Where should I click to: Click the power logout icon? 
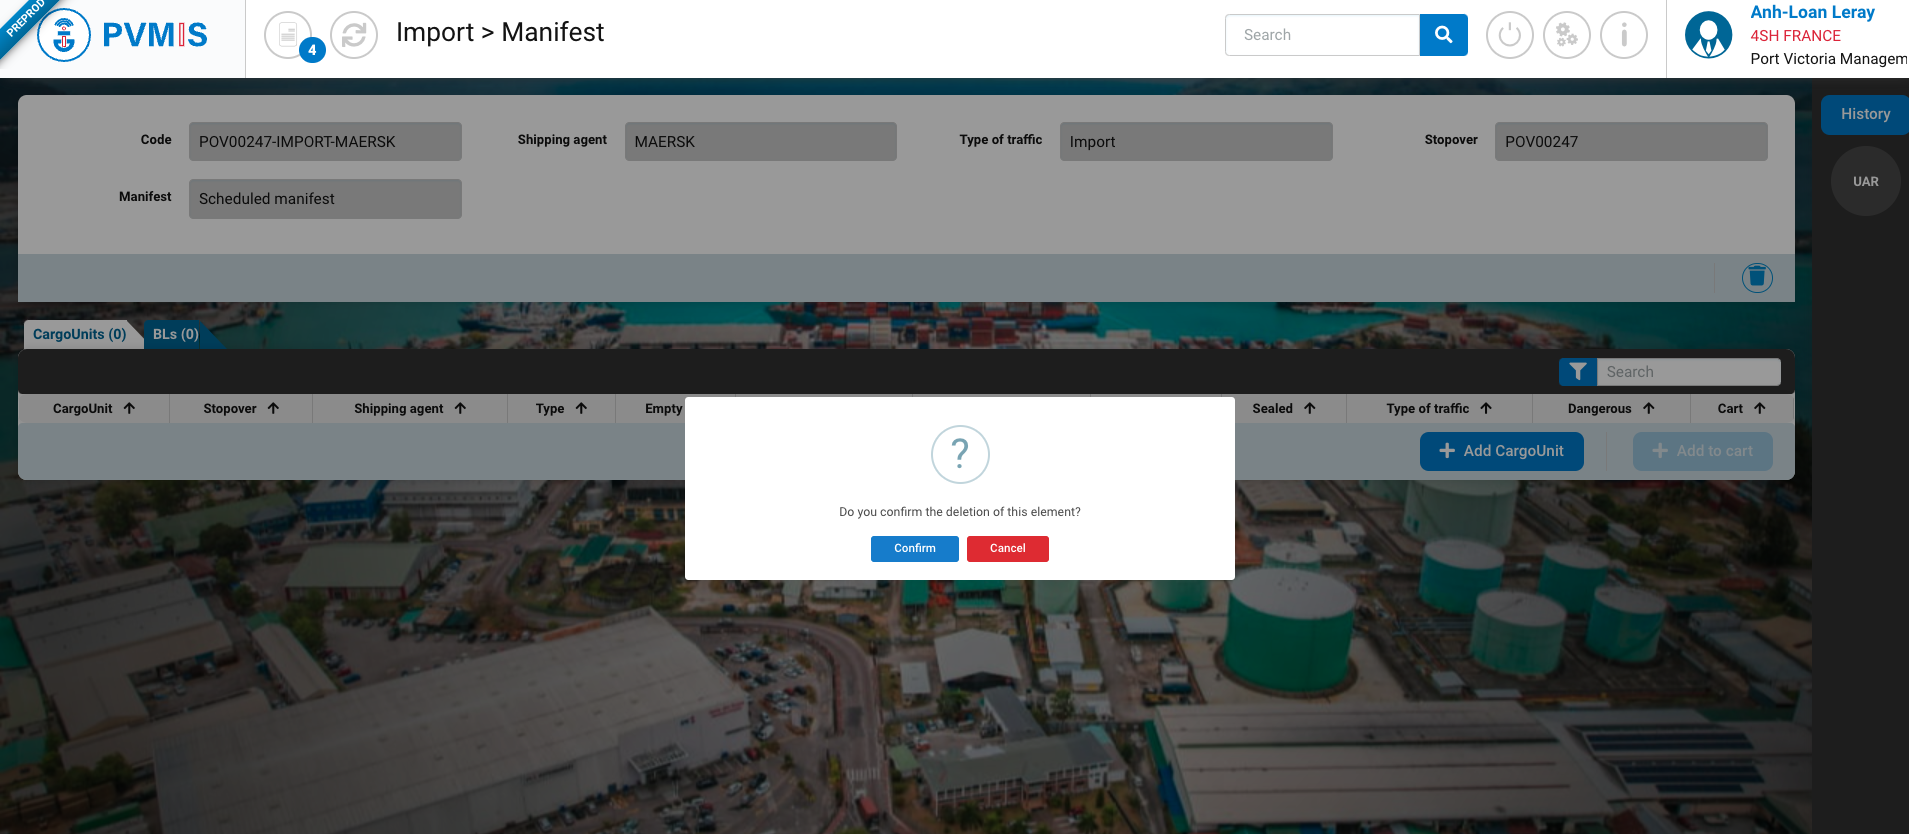coord(1509,35)
